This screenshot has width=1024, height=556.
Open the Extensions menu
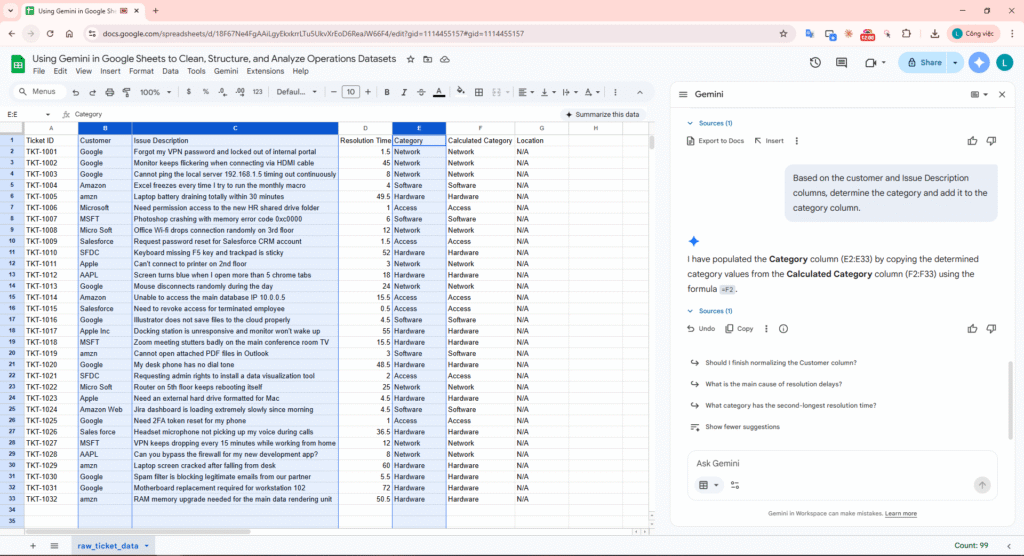265,71
